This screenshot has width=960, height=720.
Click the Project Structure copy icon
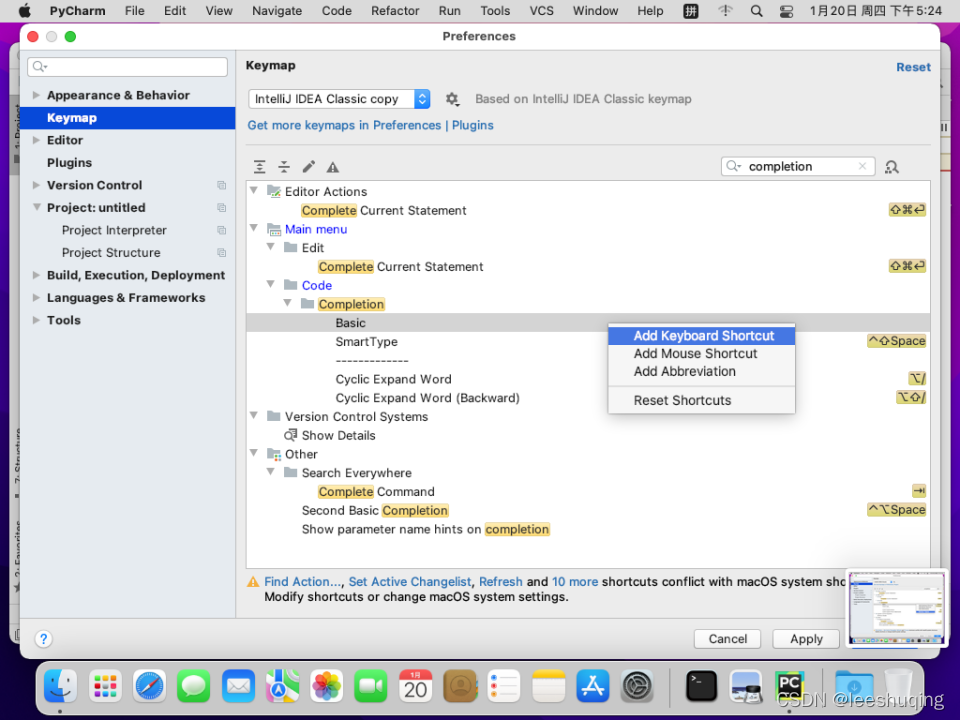click(x=222, y=253)
